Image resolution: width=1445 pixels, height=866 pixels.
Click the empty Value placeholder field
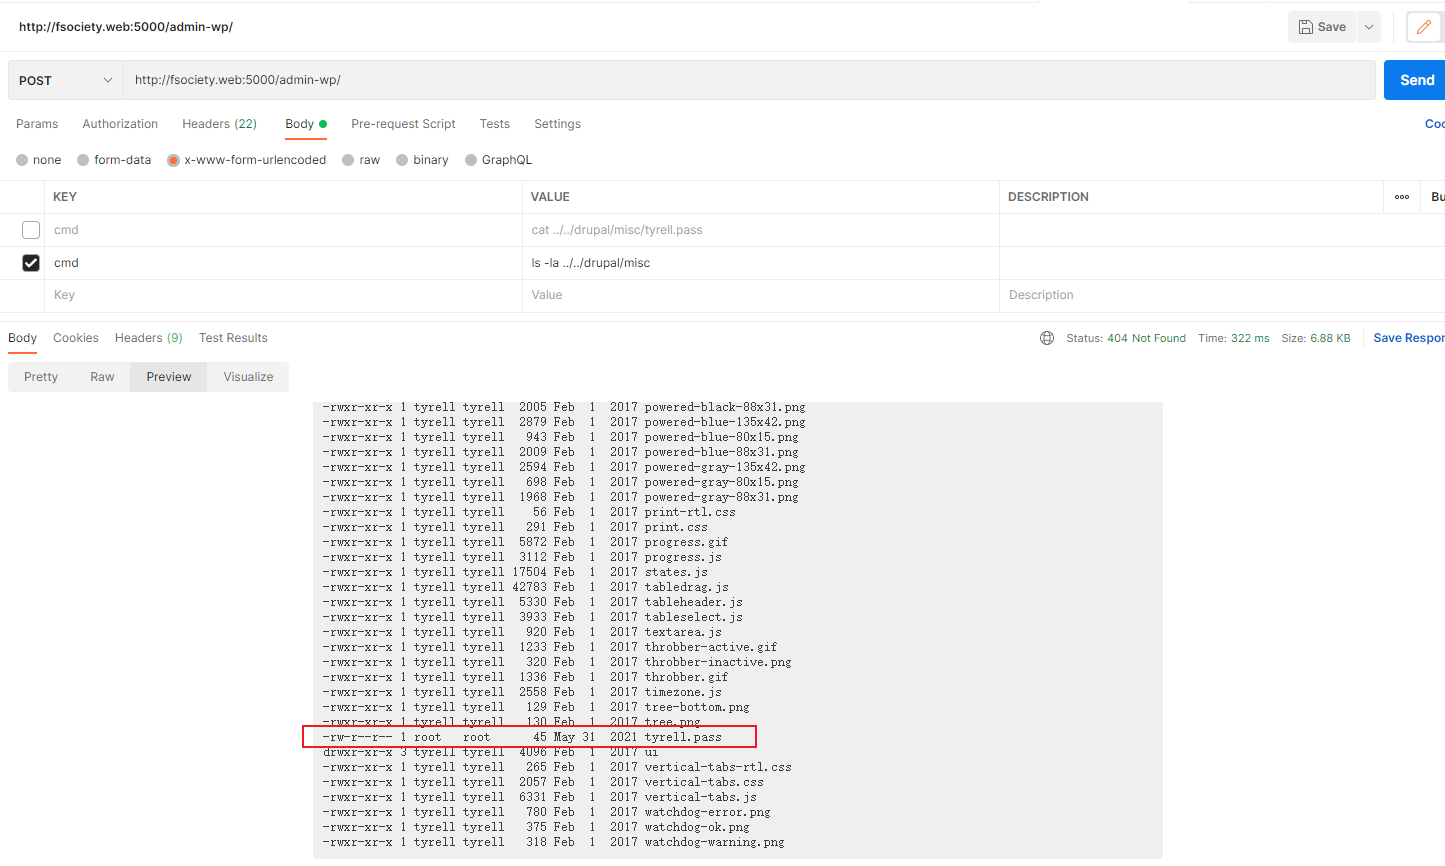[761, 295]
